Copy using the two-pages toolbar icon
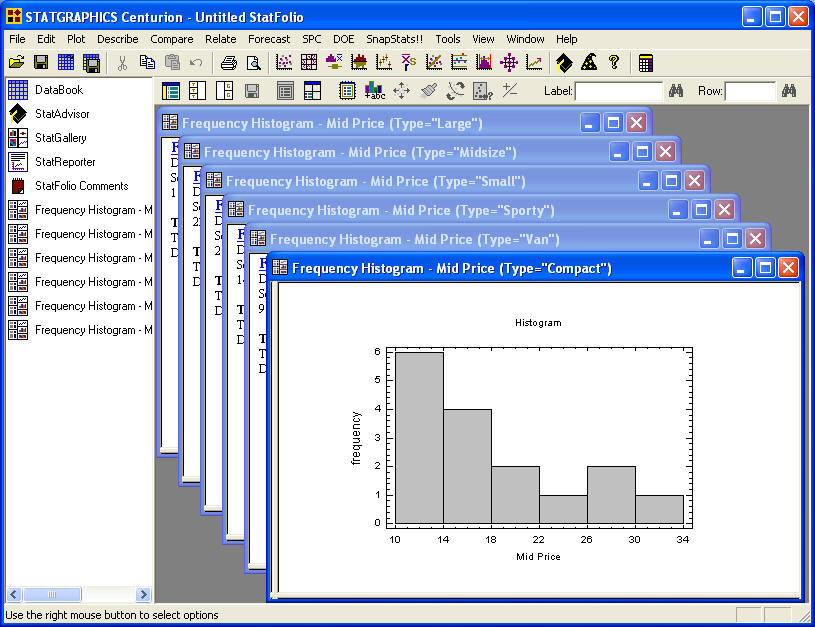 tap(147, 63)
